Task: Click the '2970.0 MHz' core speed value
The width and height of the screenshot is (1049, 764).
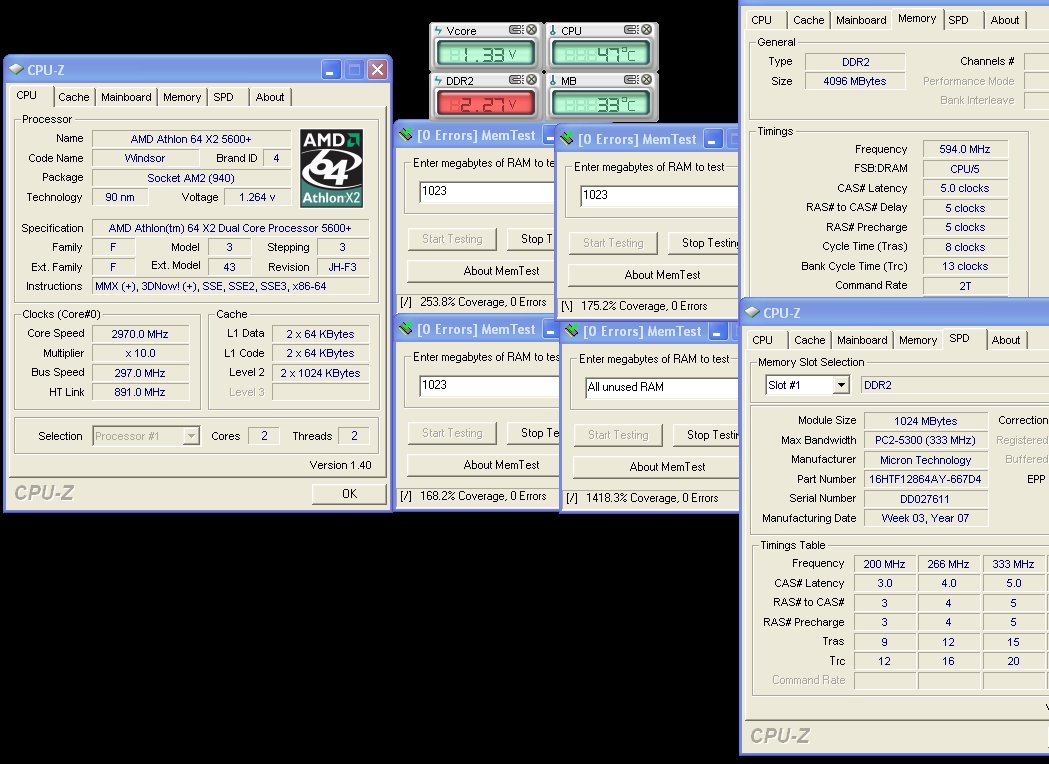Action: pyautogui.click(x=140, y=334)
